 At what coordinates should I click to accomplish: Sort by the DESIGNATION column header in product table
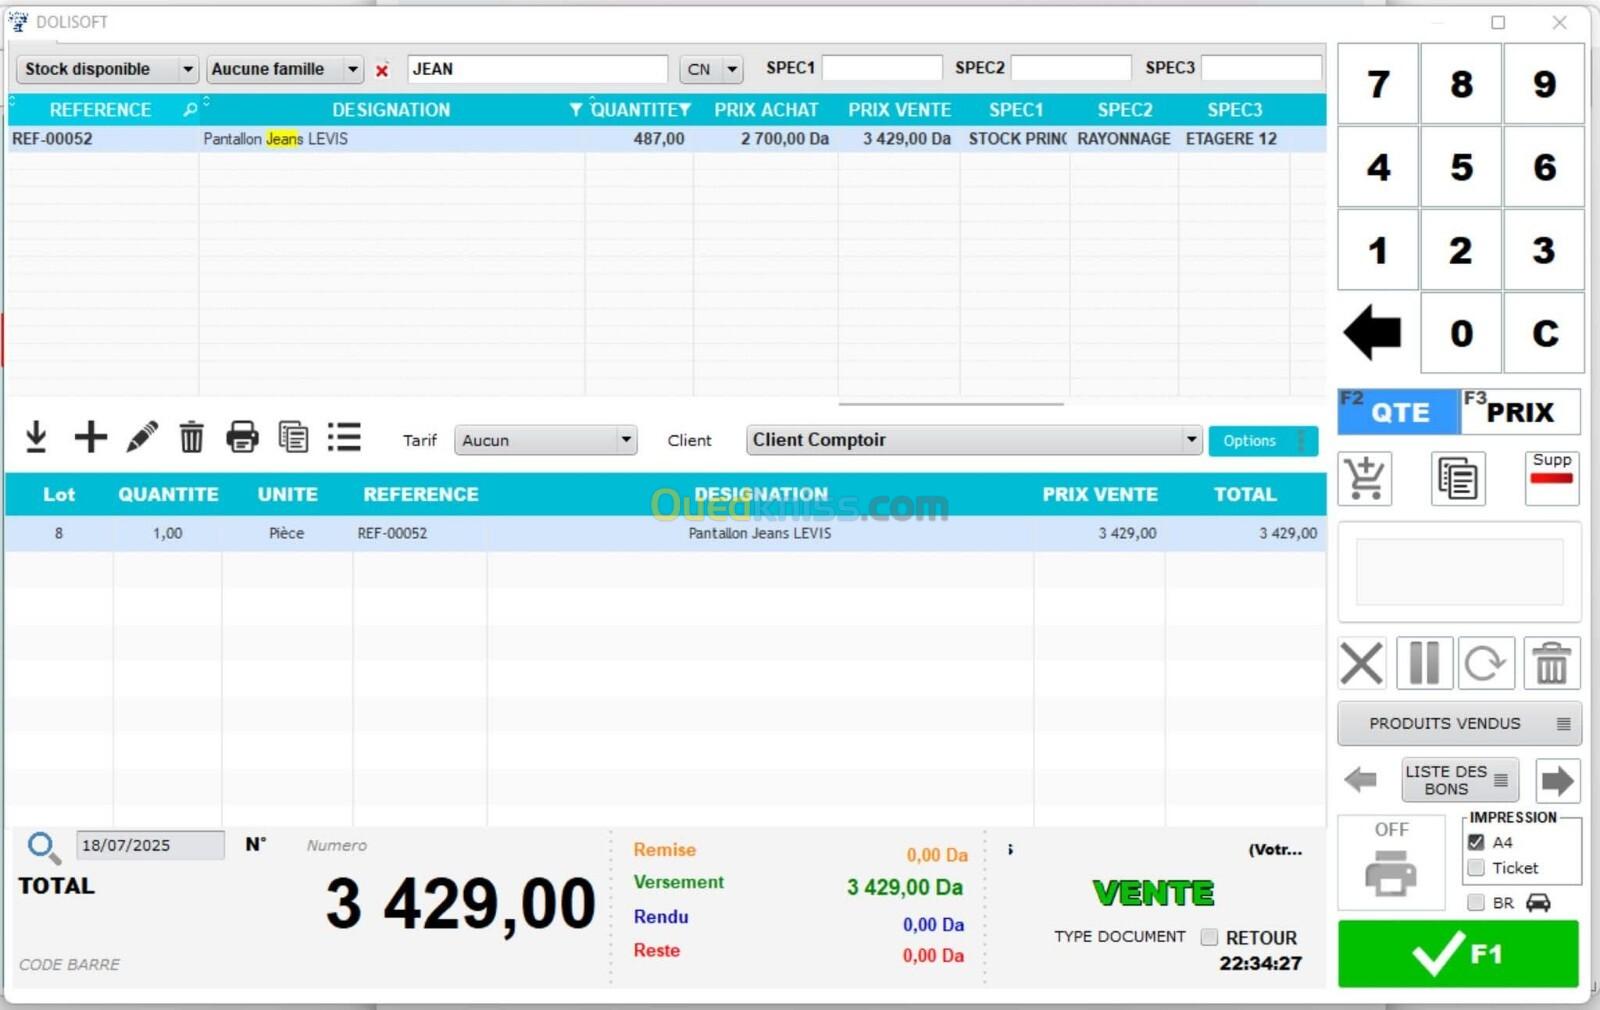click(391, 110)
